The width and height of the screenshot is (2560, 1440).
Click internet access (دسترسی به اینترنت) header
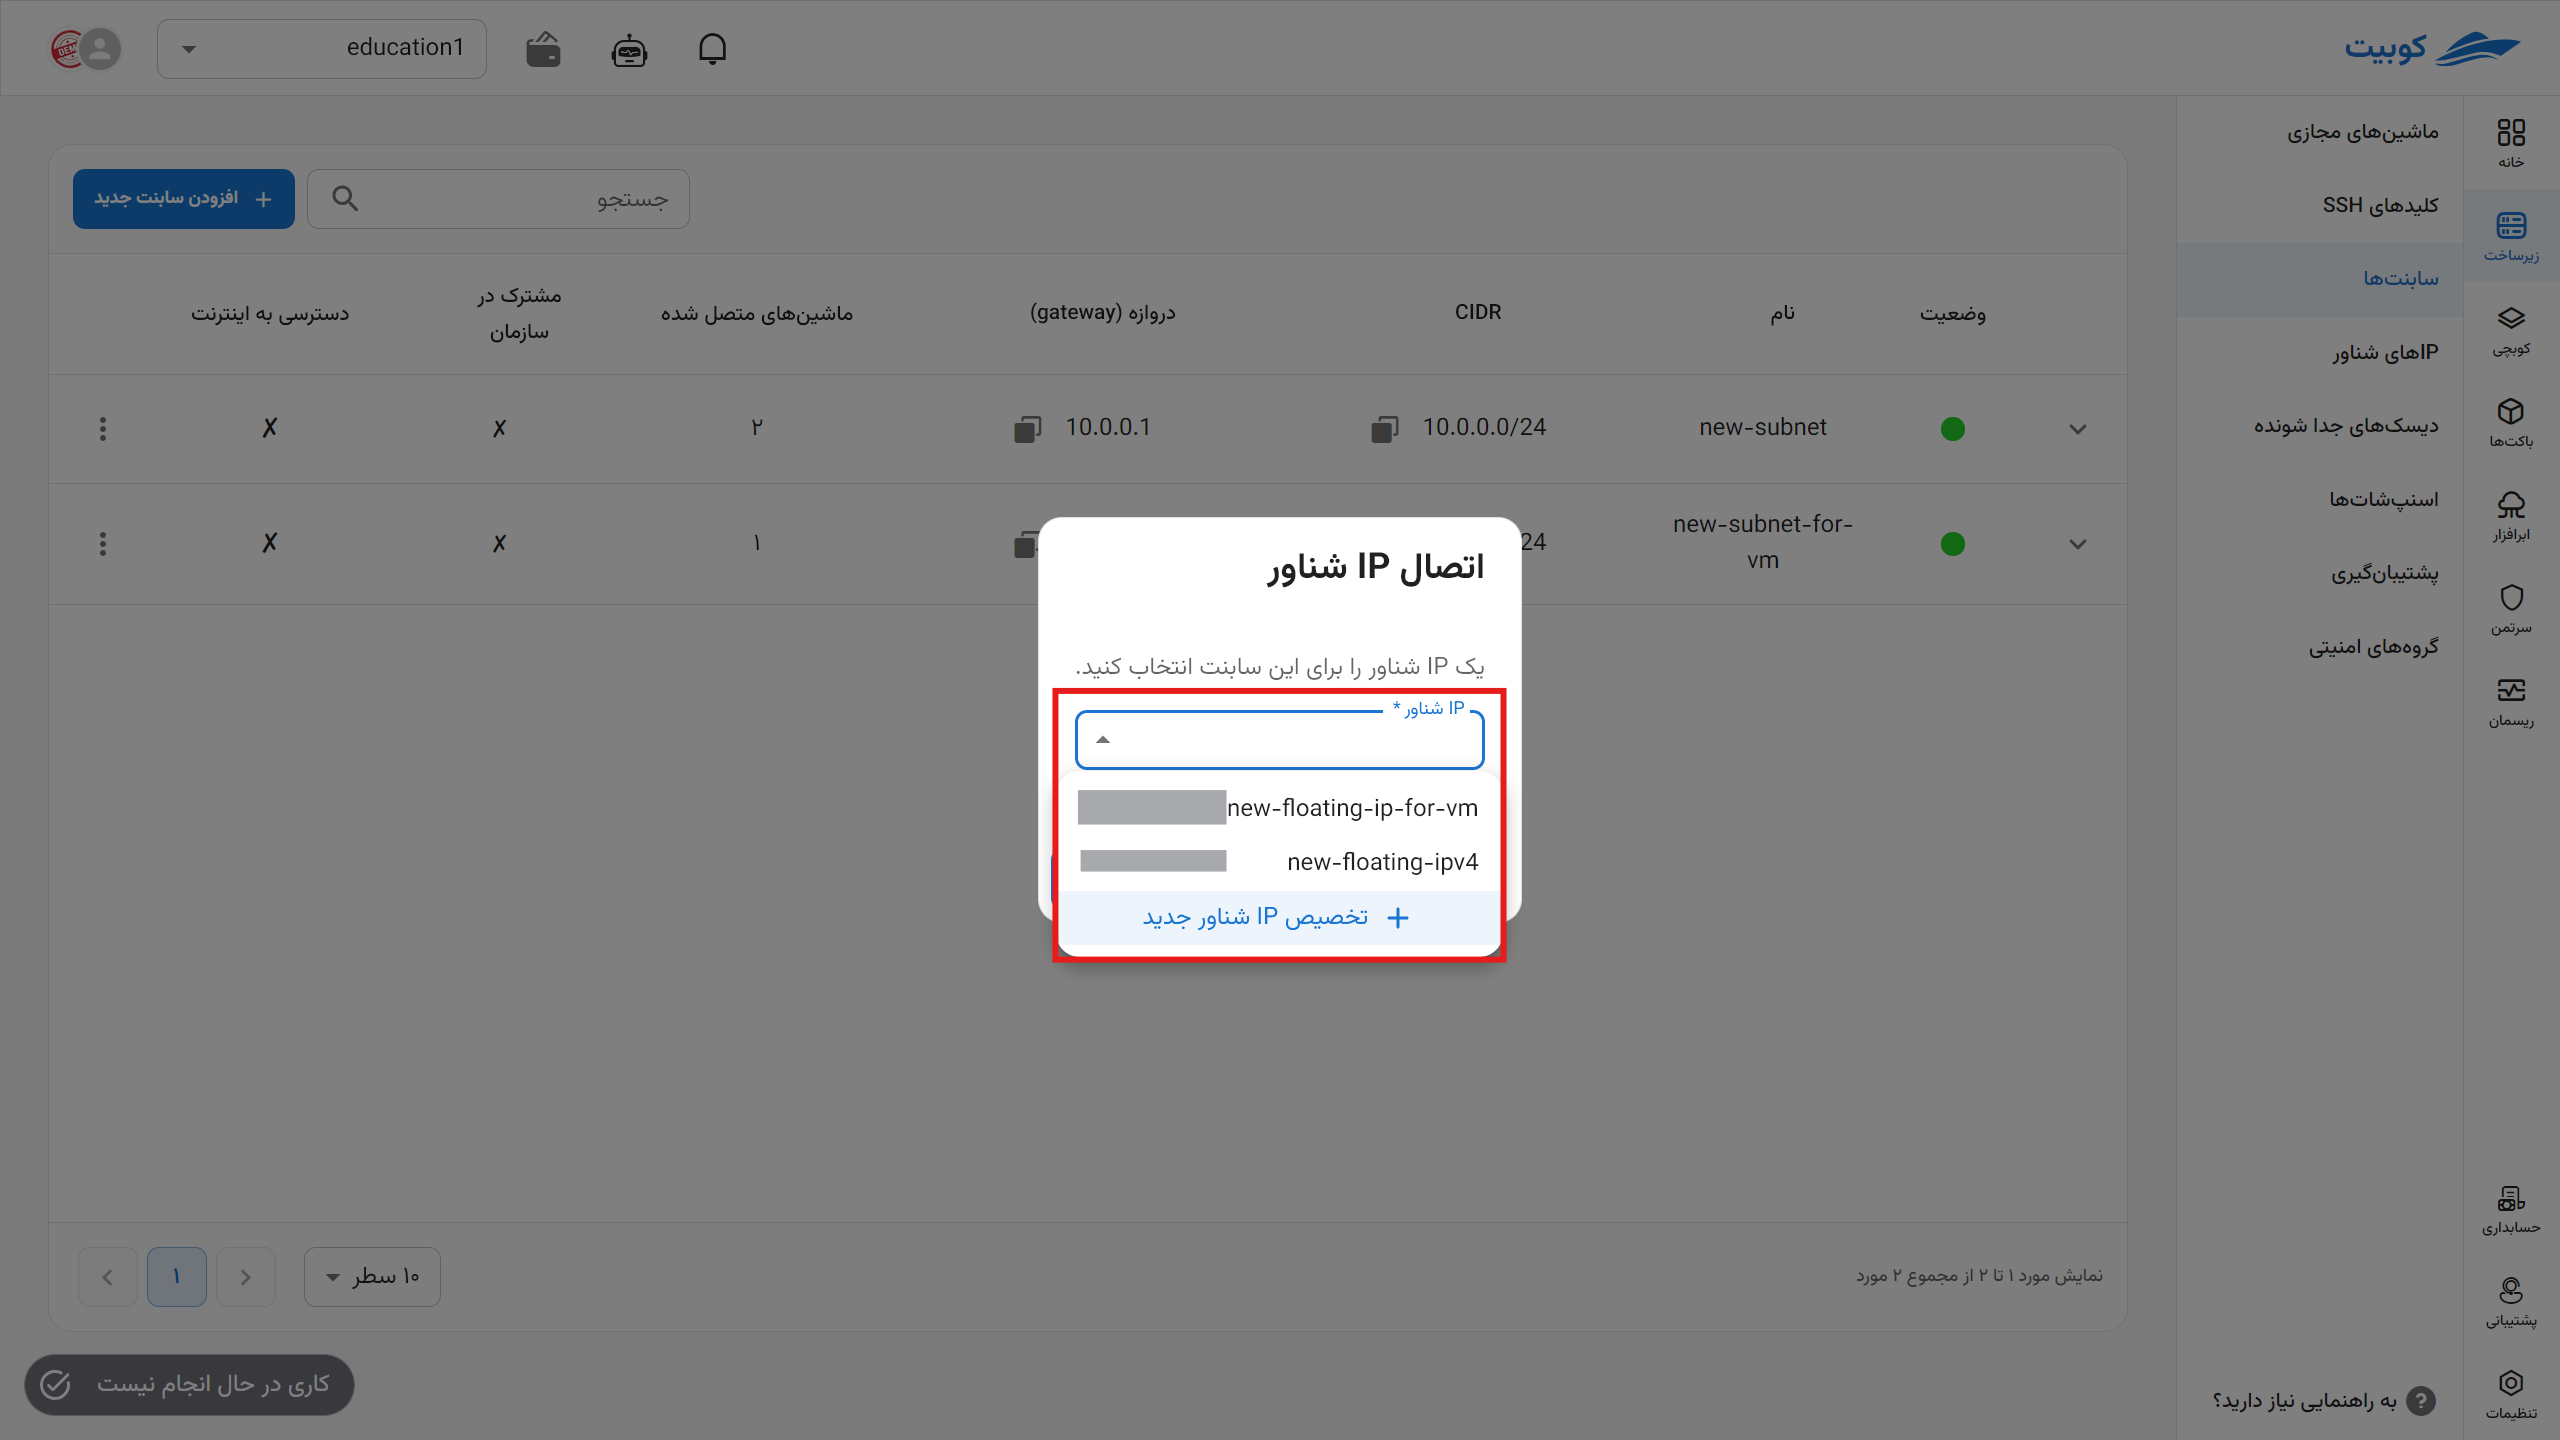point(270,314)
